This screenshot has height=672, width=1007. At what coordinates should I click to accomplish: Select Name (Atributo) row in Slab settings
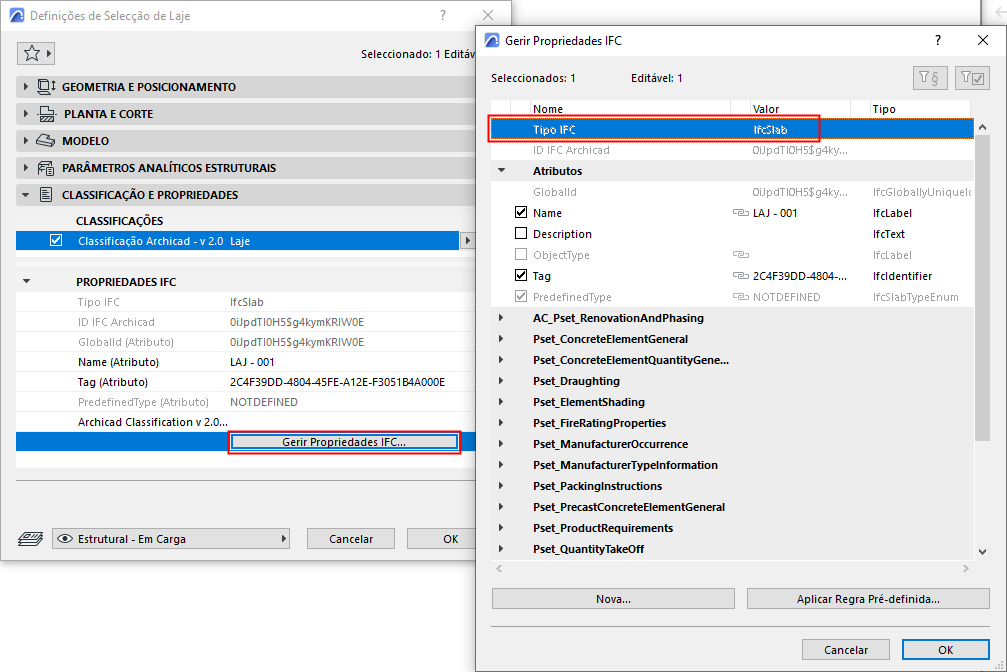[245, 362]
